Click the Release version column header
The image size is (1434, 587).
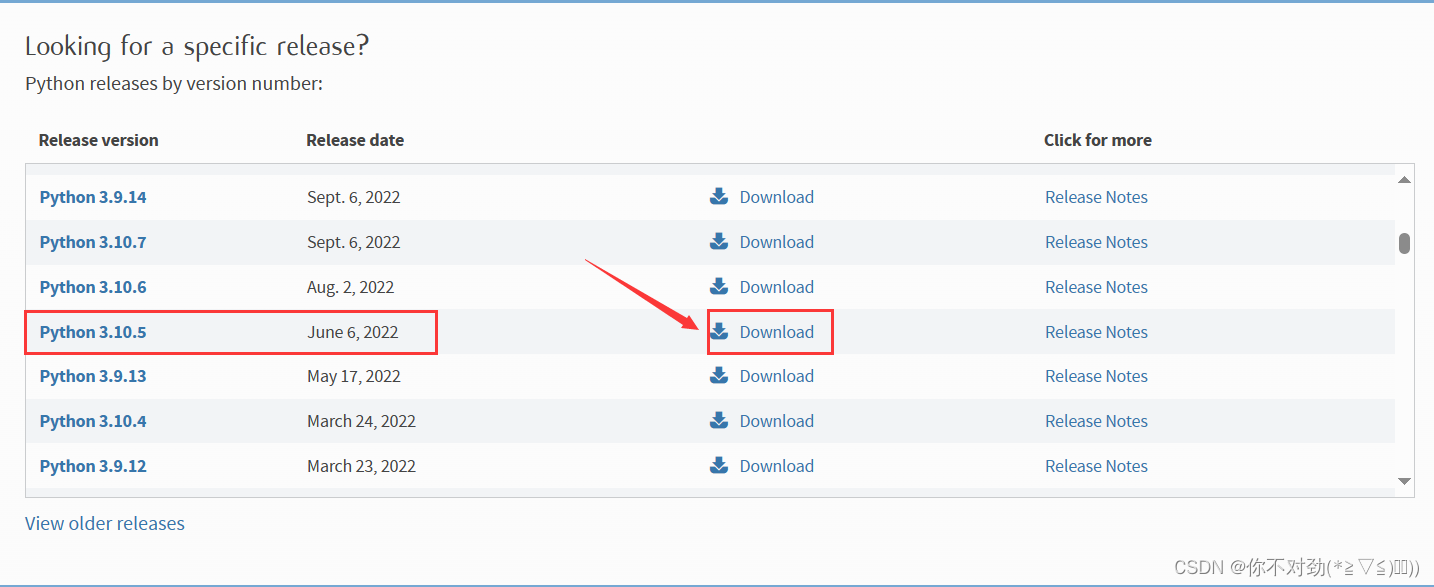98,140
